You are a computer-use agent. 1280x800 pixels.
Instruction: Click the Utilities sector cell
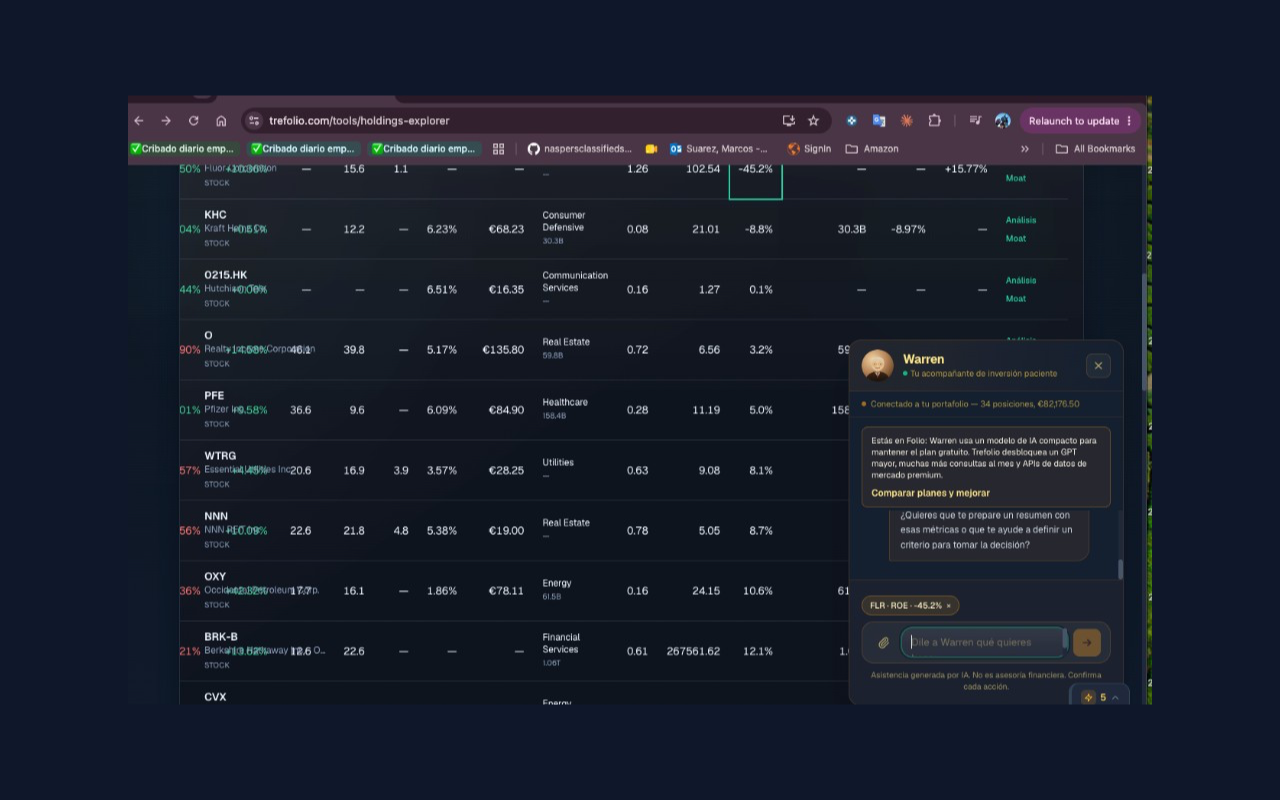pyautogui.click(x=558, y=462)
